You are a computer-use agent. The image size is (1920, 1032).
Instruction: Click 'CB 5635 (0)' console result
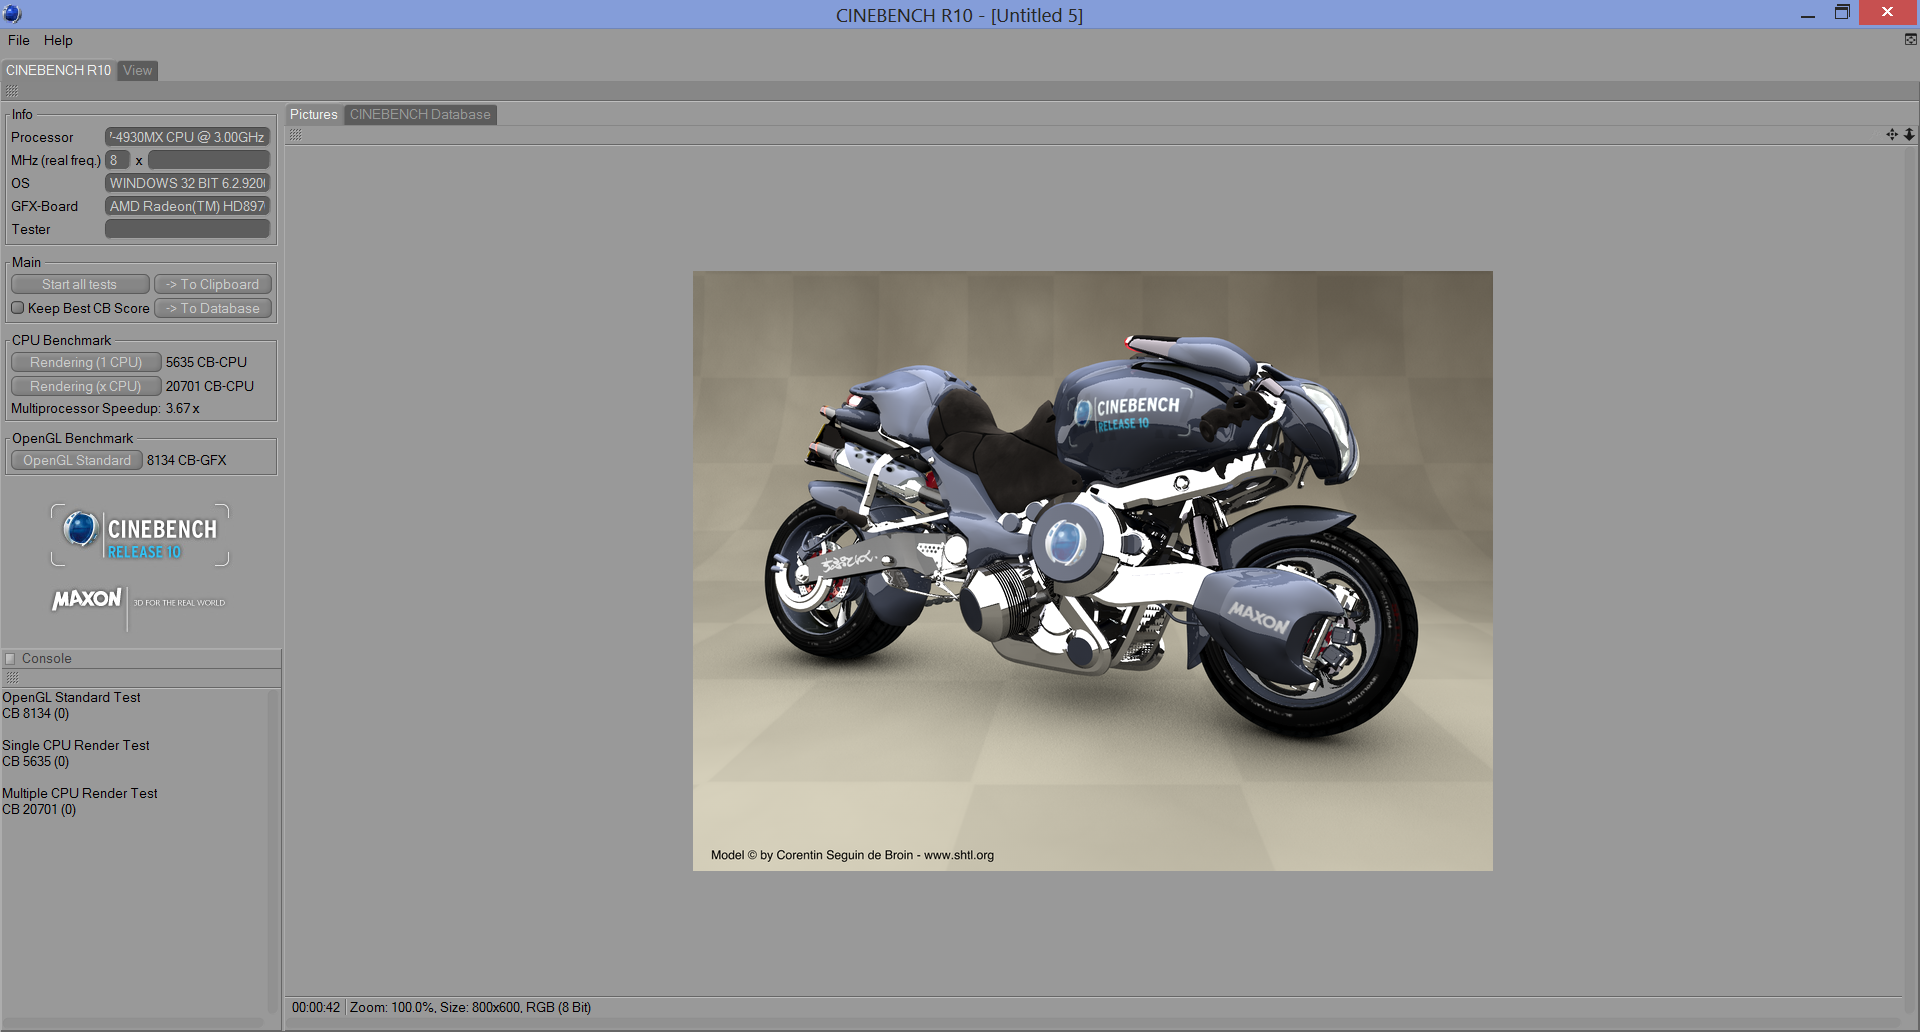(36, 761)
